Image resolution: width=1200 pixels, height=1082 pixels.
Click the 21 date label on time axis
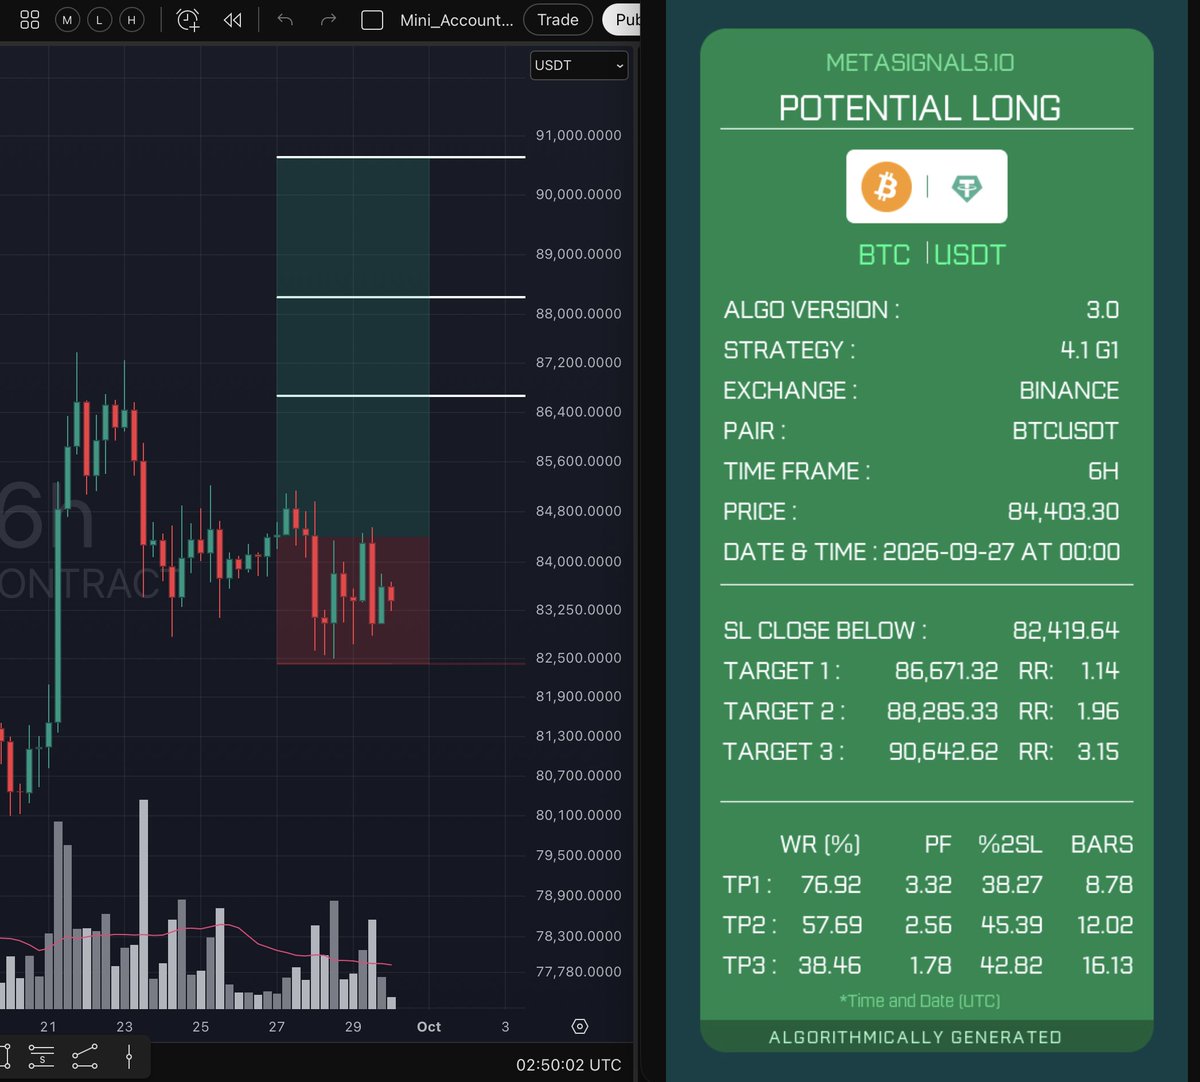(48, 1026)
